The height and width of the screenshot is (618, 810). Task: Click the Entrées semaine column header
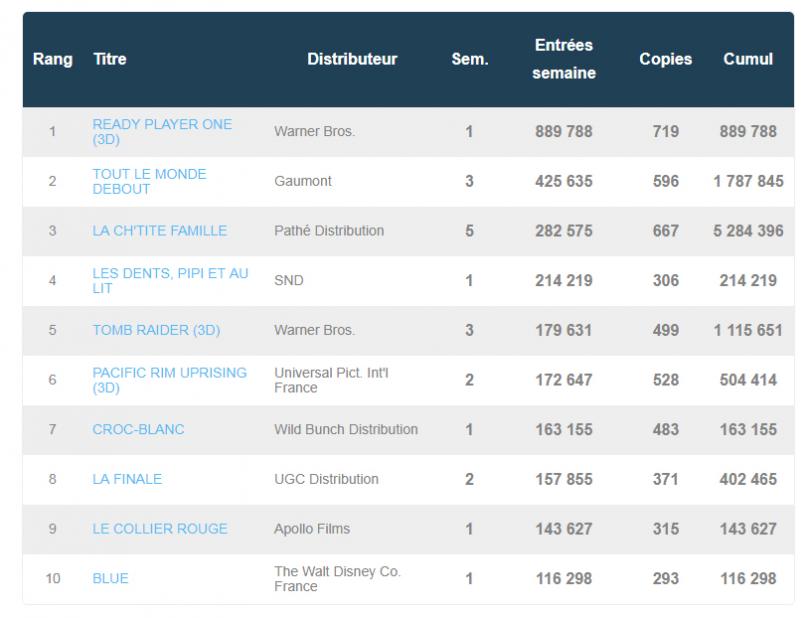click(564, 60)
